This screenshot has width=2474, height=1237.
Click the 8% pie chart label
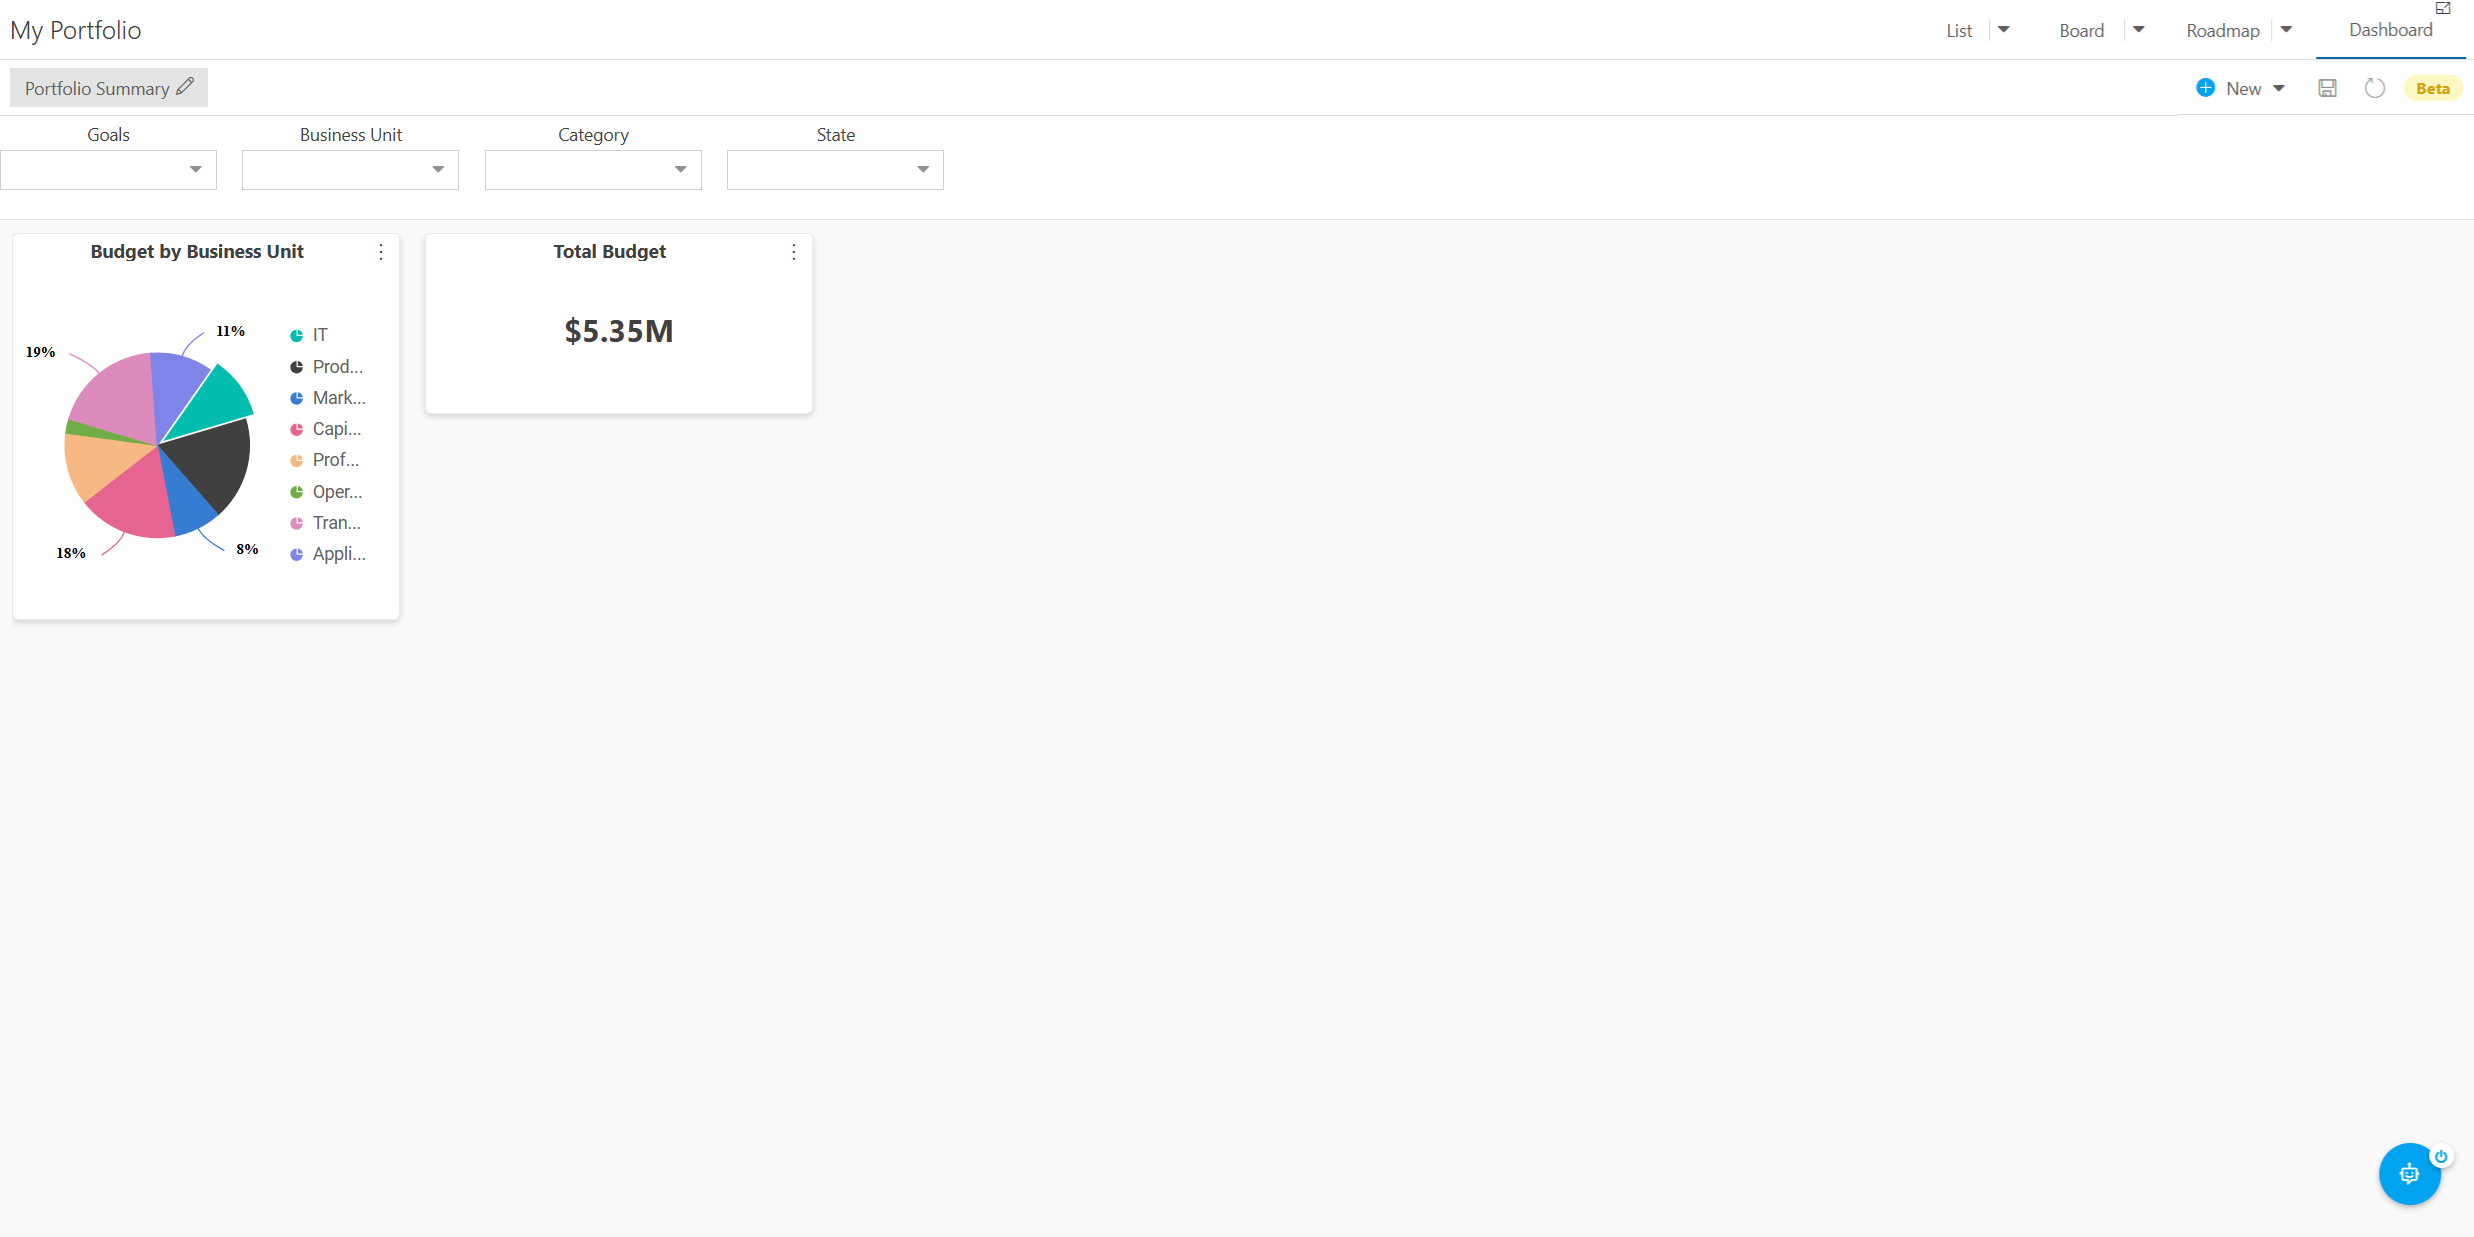(x=247, y=549)
